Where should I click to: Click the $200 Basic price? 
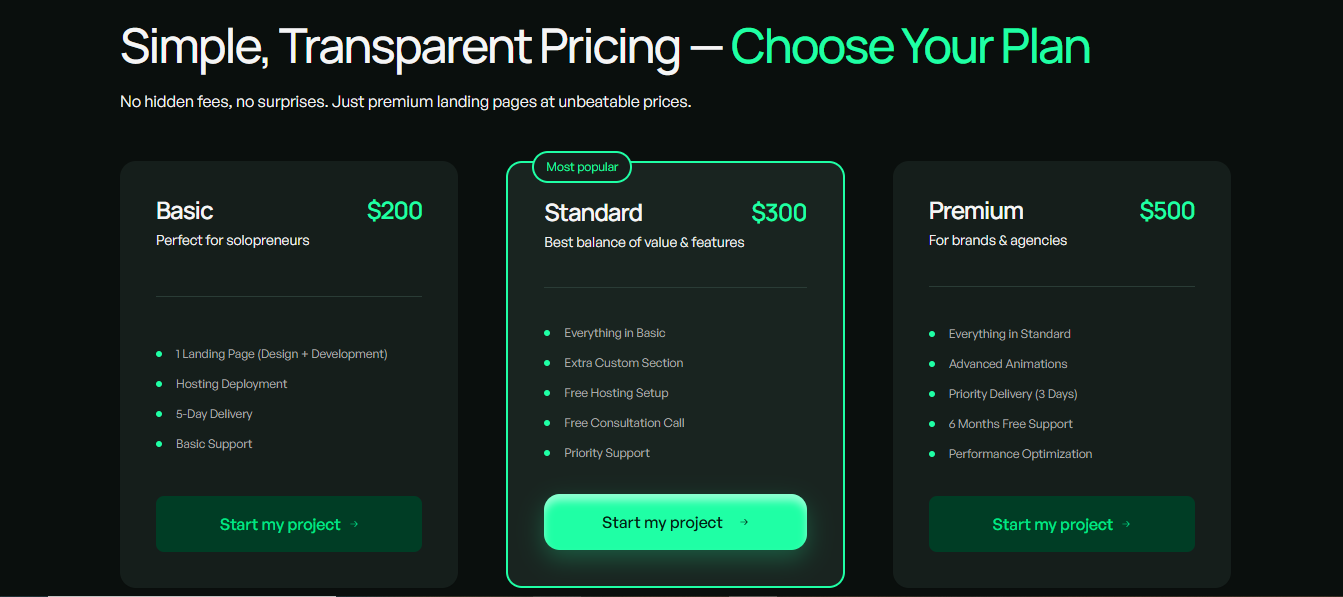click(x=395, y=211)
